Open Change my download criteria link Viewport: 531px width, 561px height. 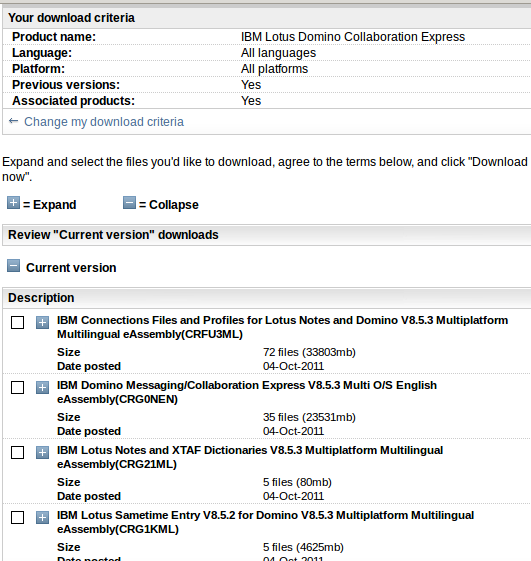pyautogui.click(x=104, y=122)
